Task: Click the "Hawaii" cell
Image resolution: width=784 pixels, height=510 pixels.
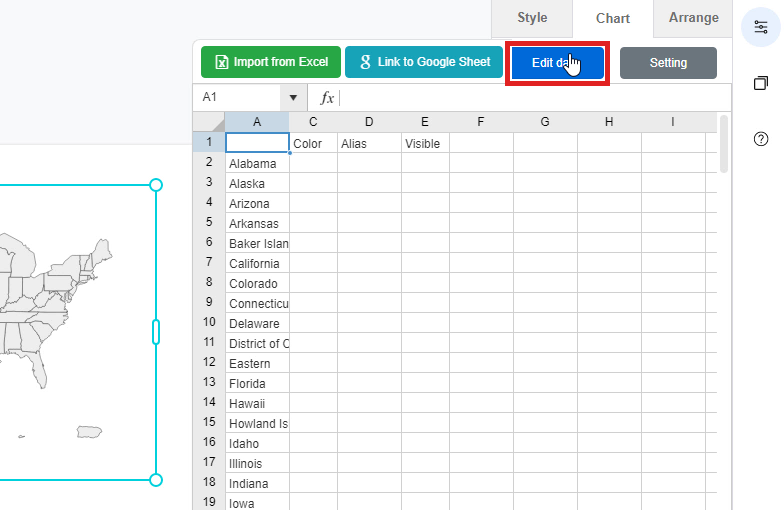Action: tap(257, 404)
